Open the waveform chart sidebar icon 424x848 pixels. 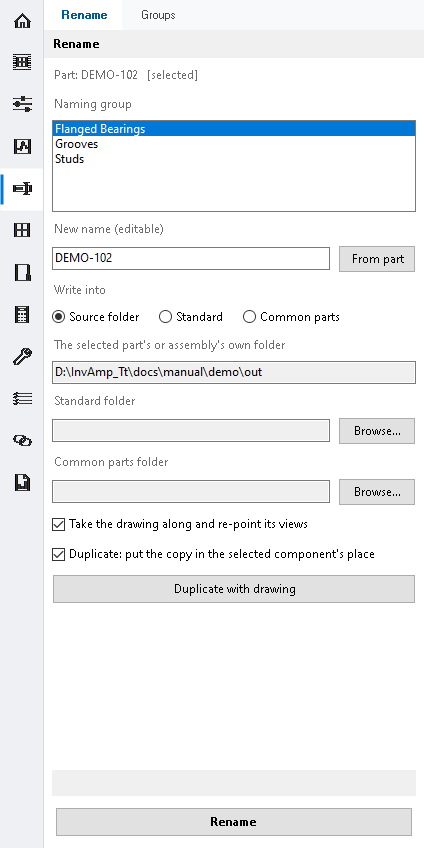(x=22, y=146)
